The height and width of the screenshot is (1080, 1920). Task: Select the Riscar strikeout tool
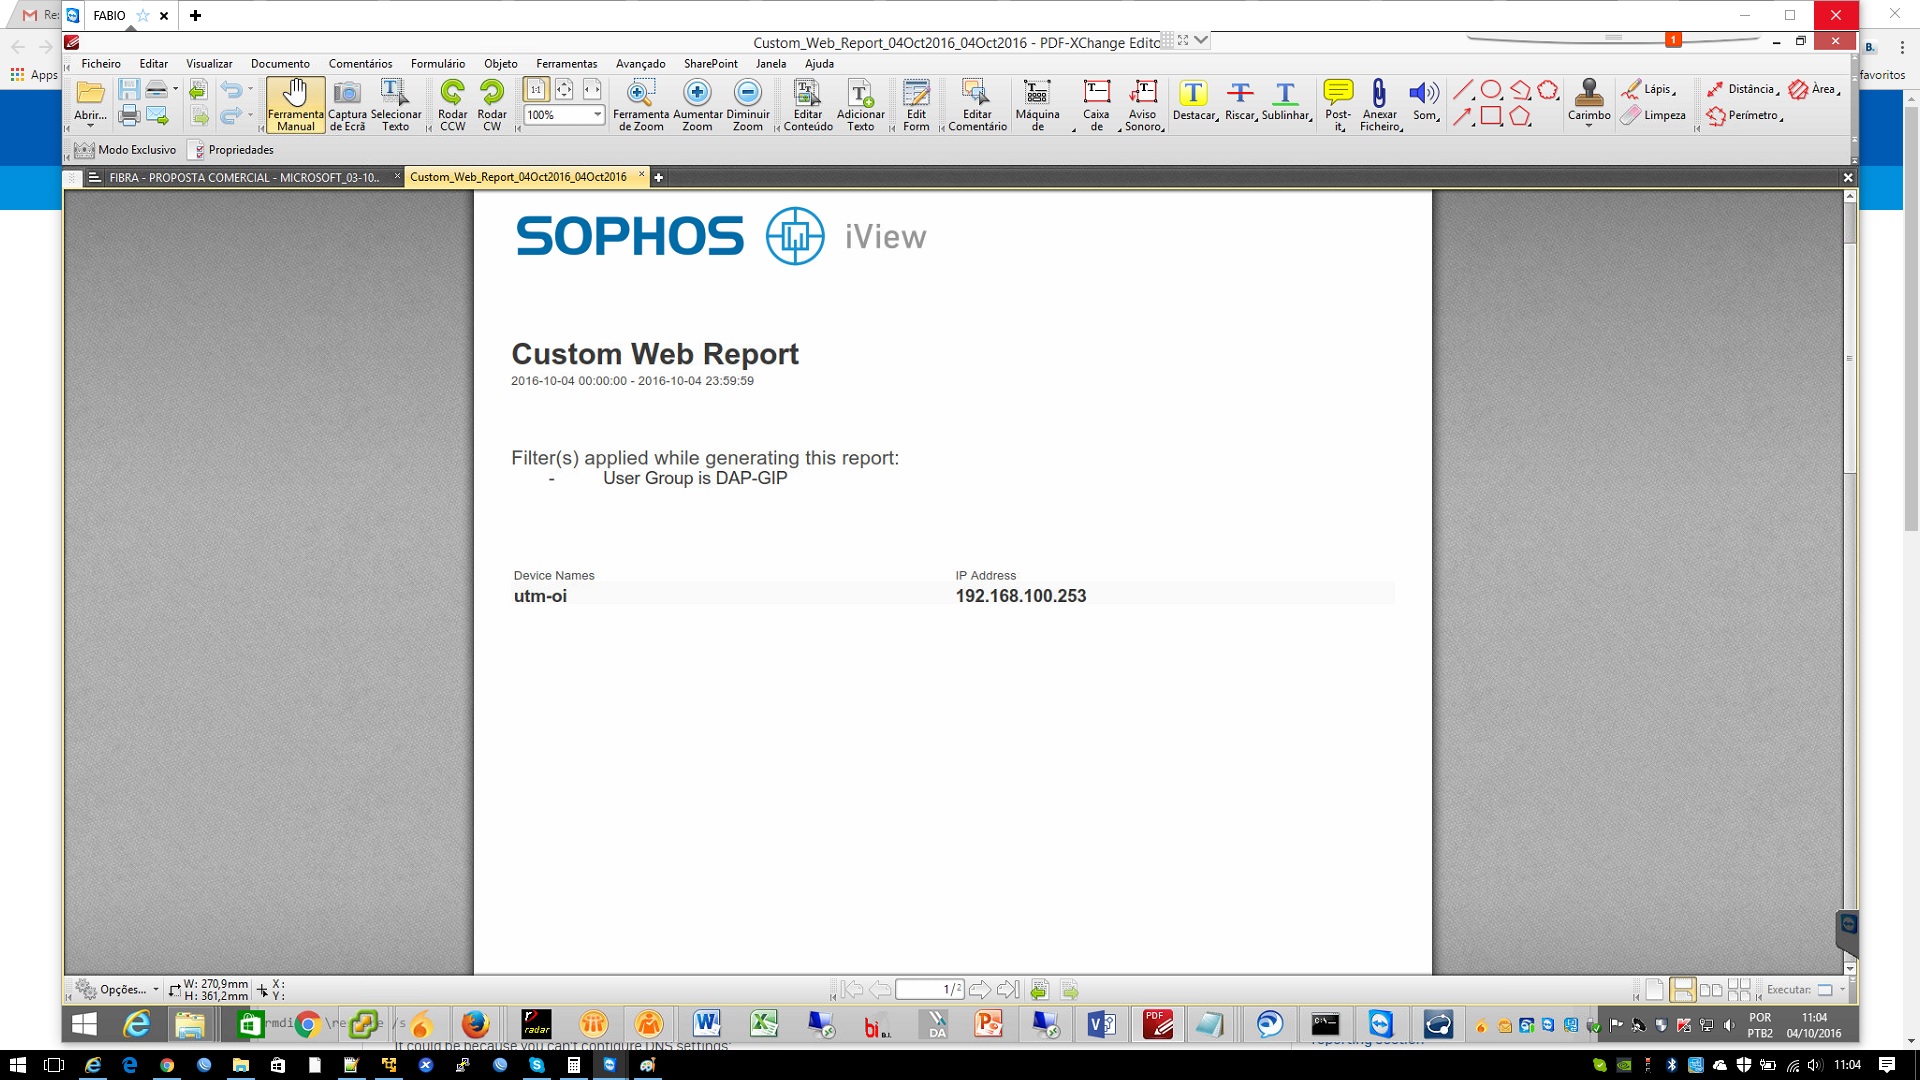coord(1240,100)
